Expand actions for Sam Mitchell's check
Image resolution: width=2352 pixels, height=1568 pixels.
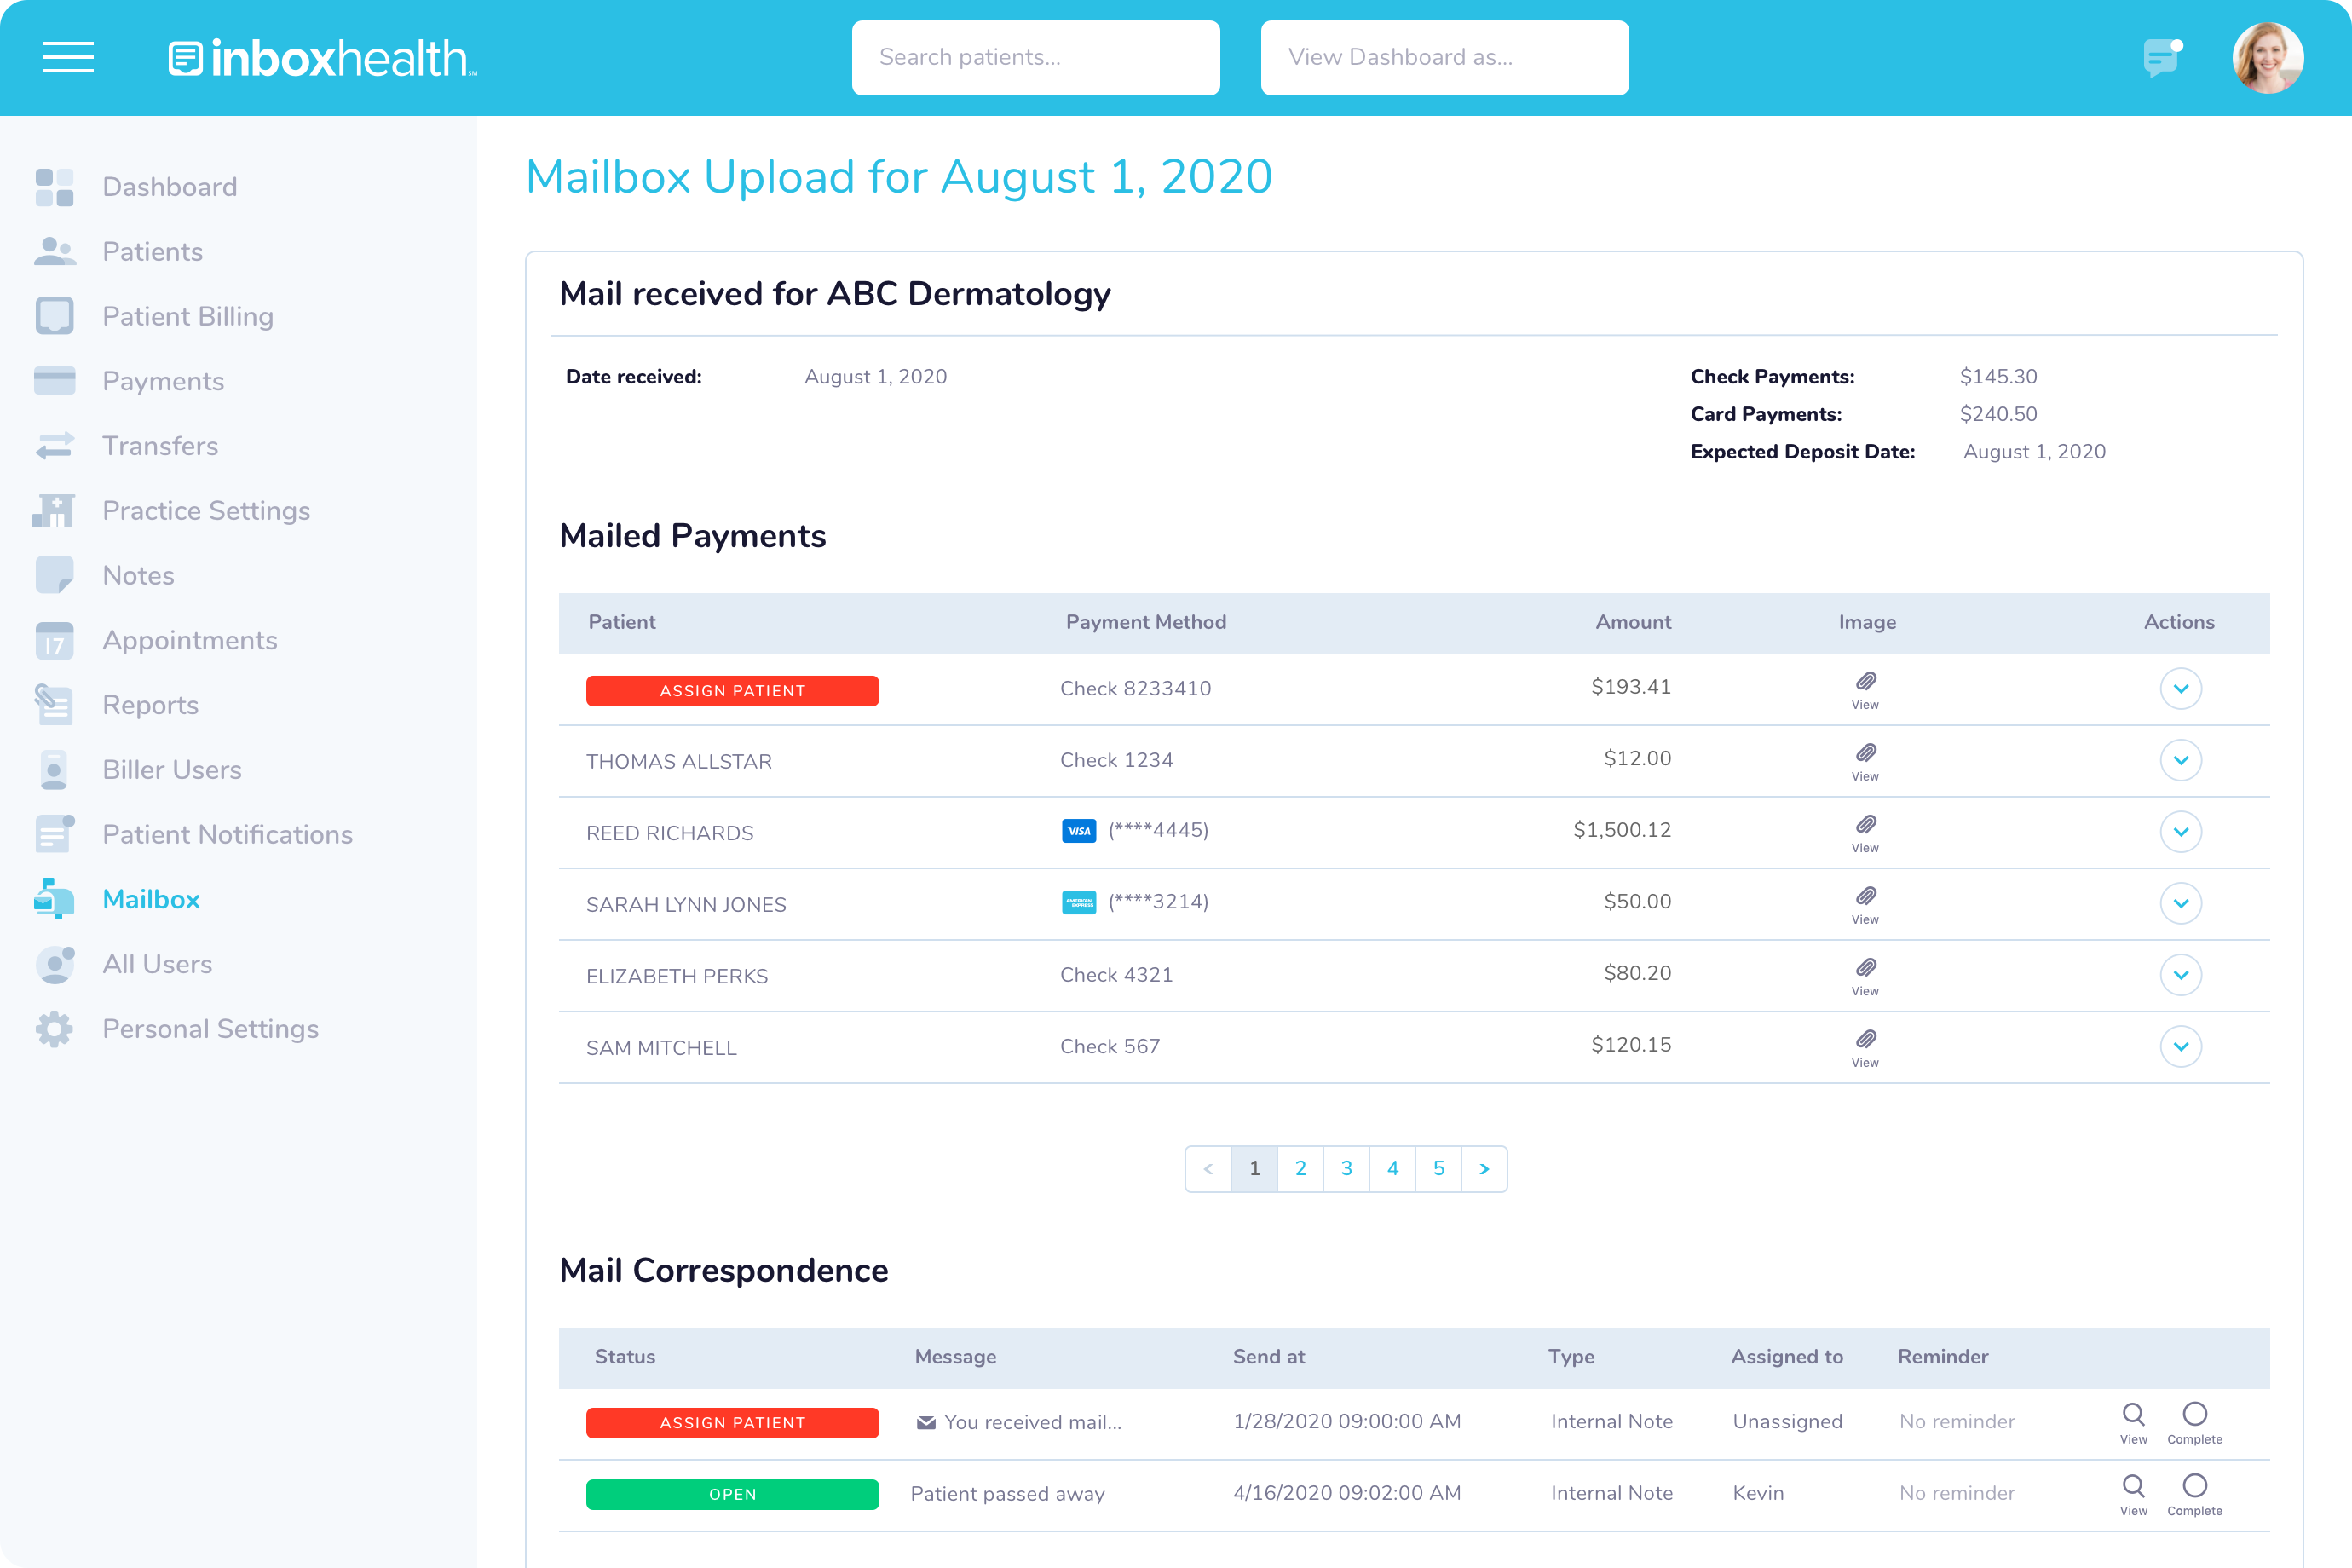[2181, 1046]
